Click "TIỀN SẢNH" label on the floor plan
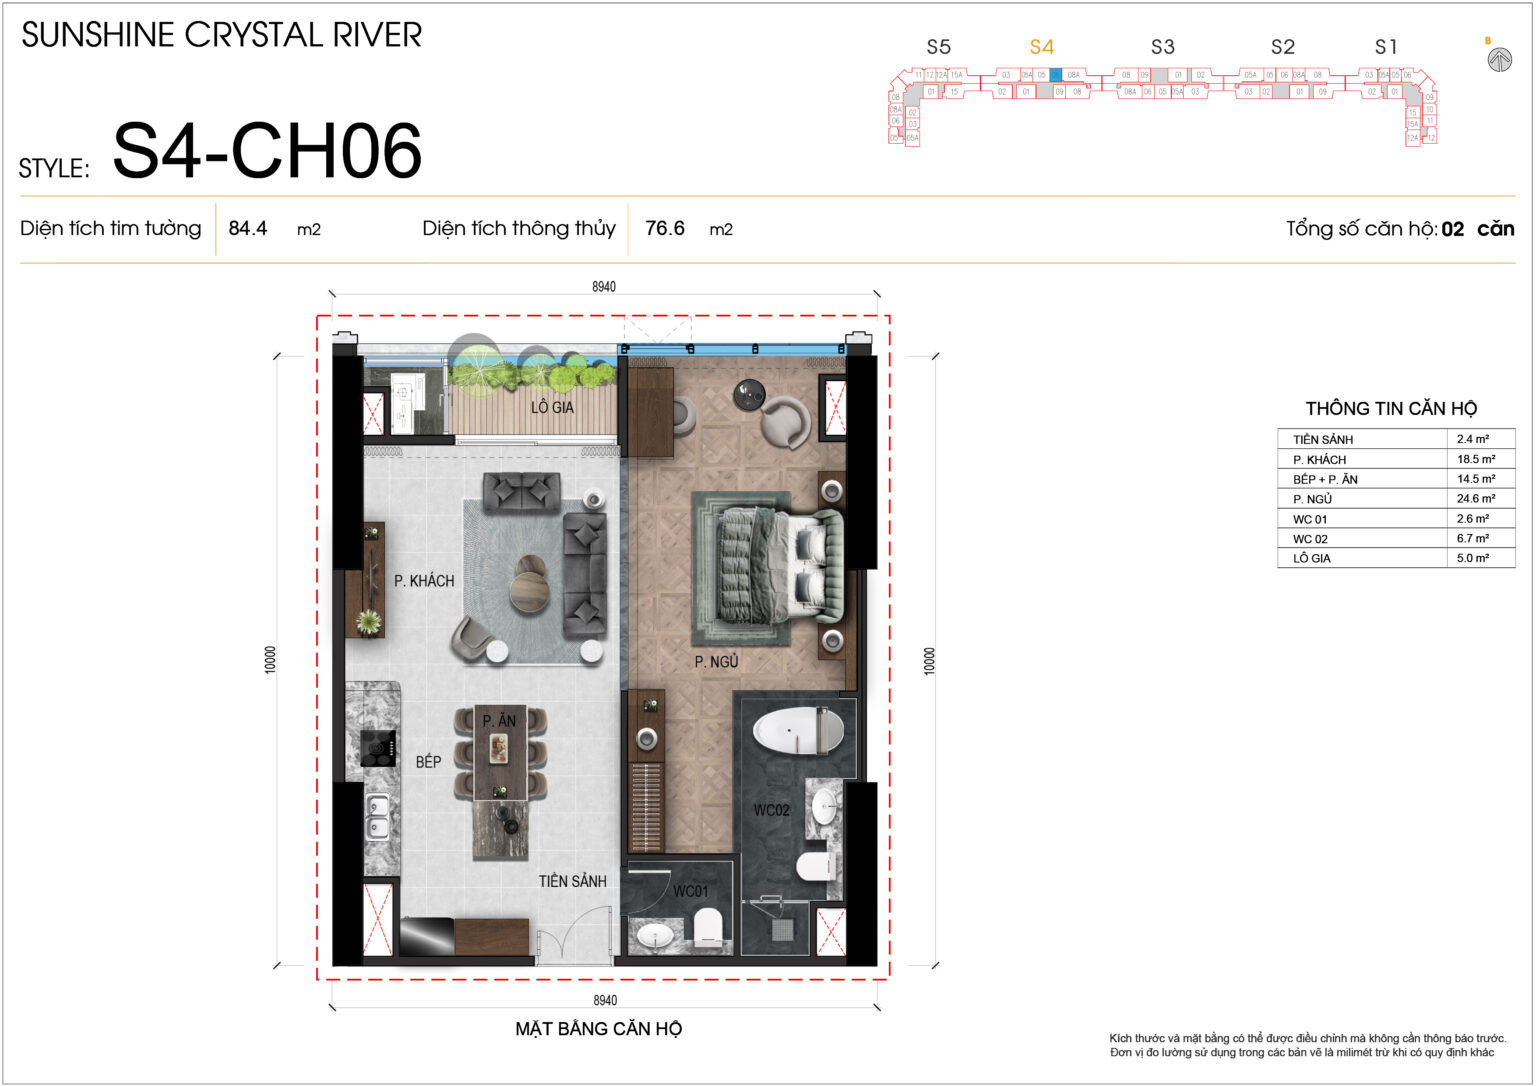 click(x=573, y=881)
